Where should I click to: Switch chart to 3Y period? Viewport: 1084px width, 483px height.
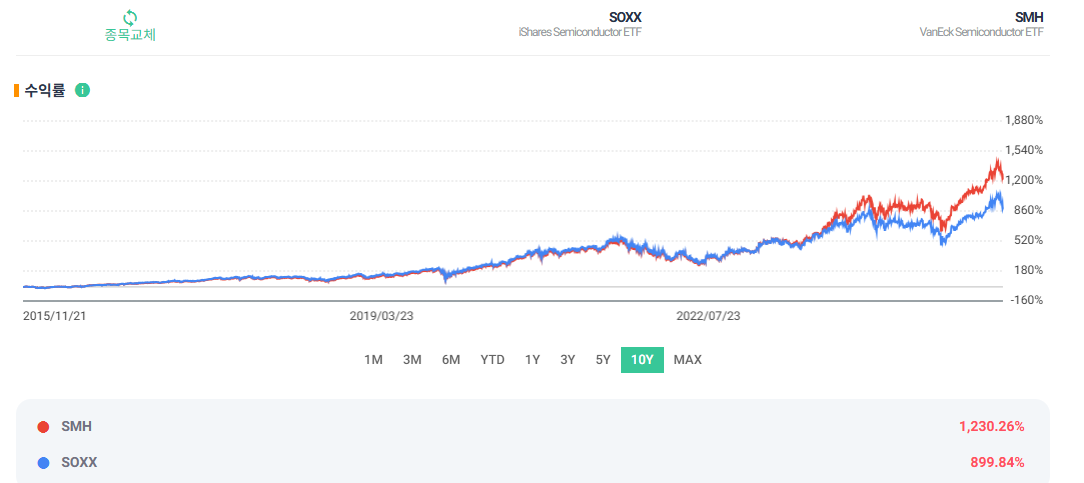(568, 359)
